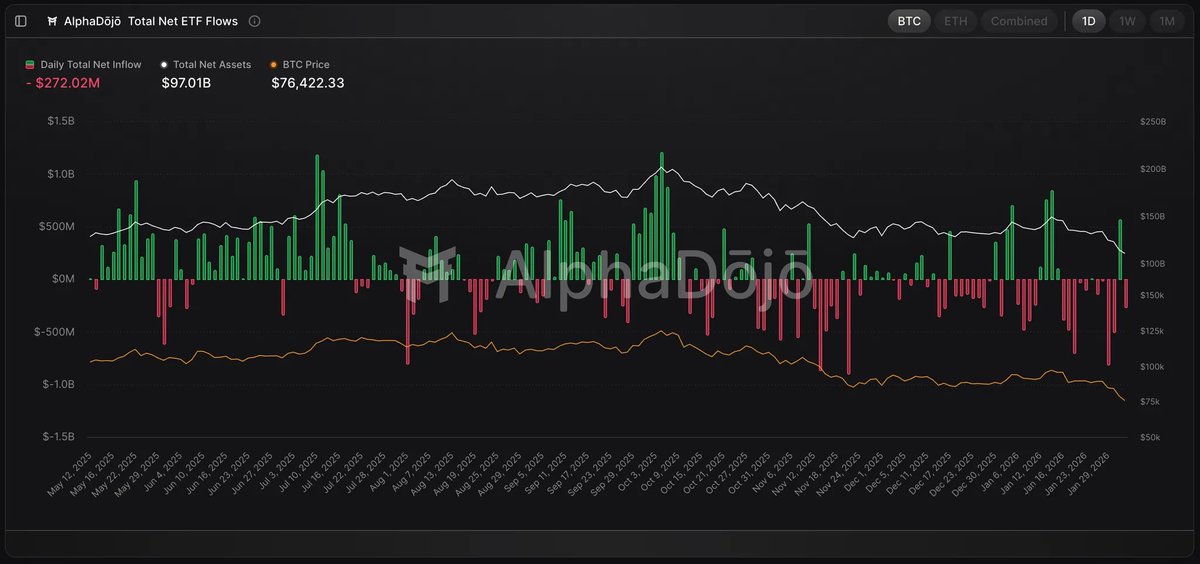Select the BTC asset tab

click(x=909, y=21)
